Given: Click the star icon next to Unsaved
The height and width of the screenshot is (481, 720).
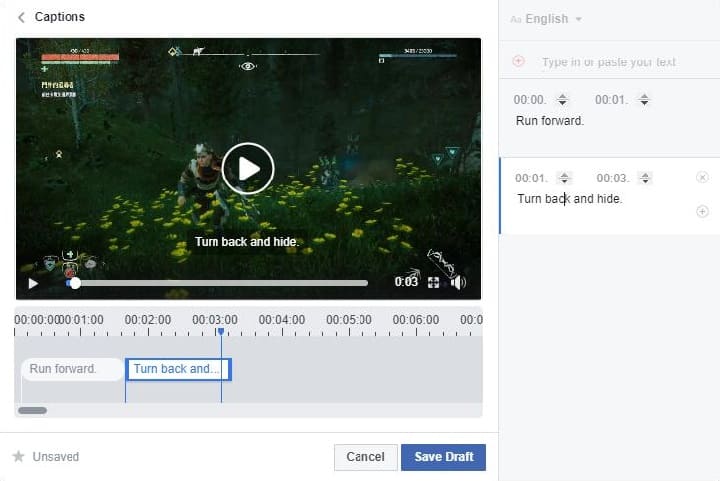Looking at the screenshot, I should [x=18, y=457].
